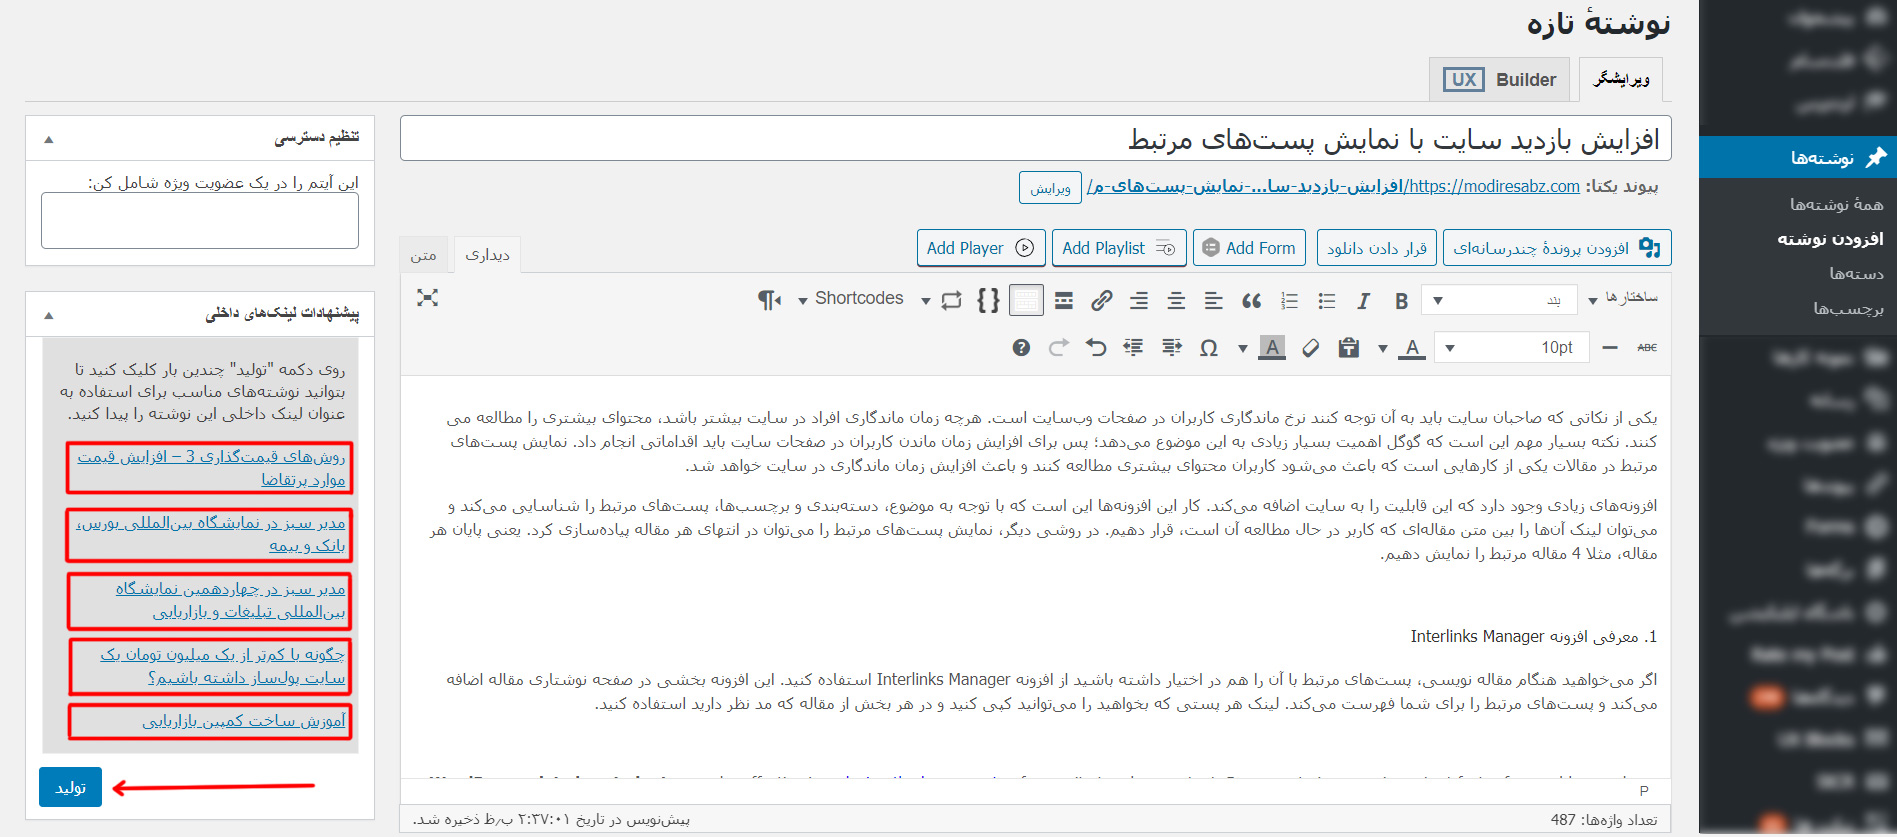Open the 10pt font size dropdown

point(1511,348)
